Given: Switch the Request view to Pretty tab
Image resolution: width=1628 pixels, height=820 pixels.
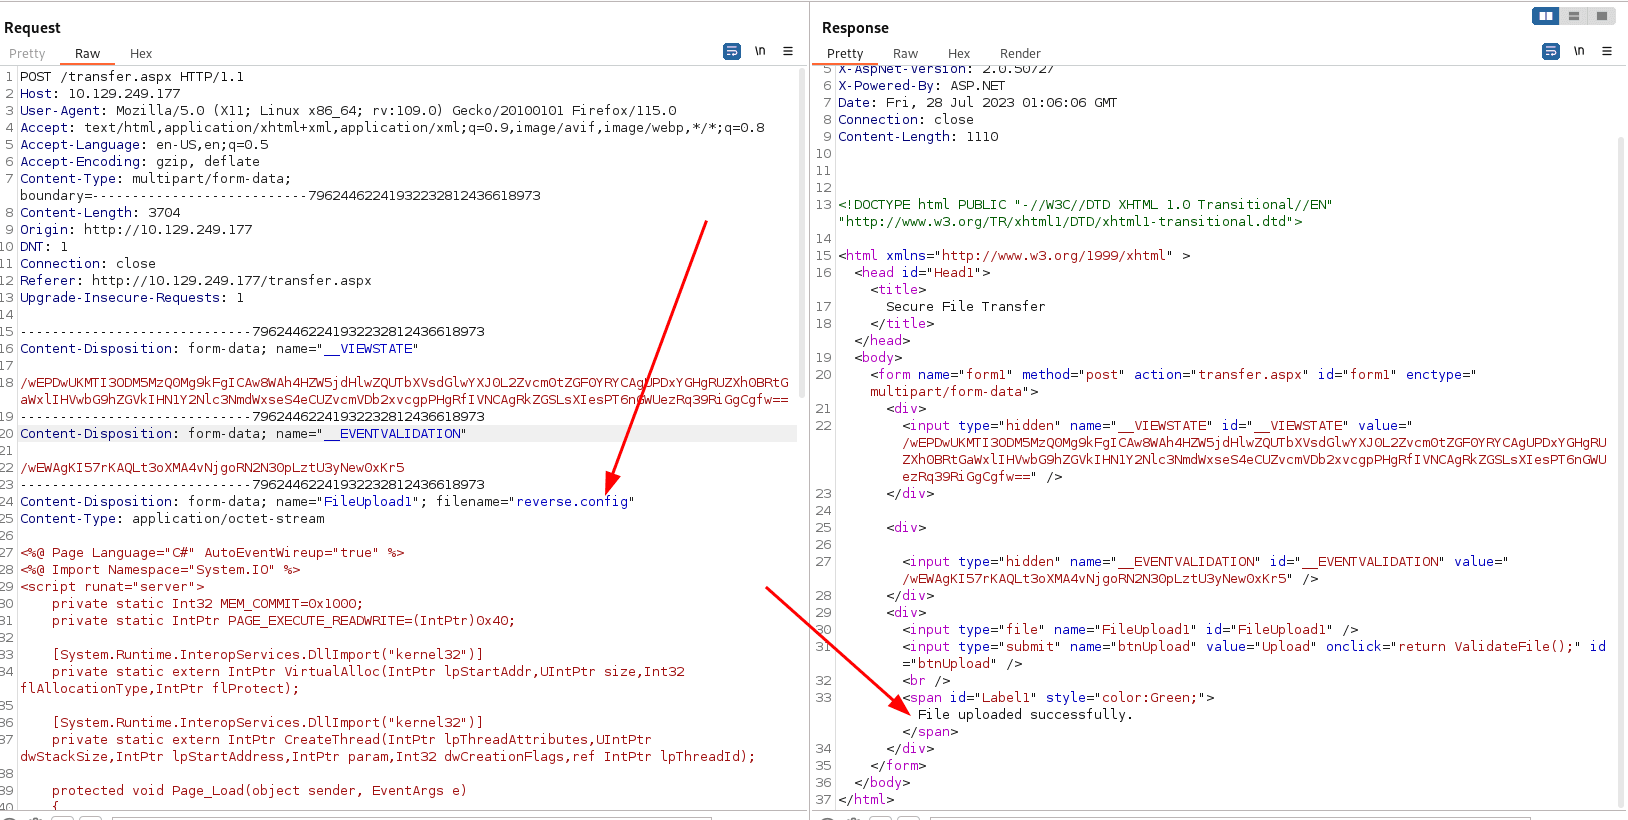Looking at the screenshot, I should pyautogui.click(x=27, y=54).
